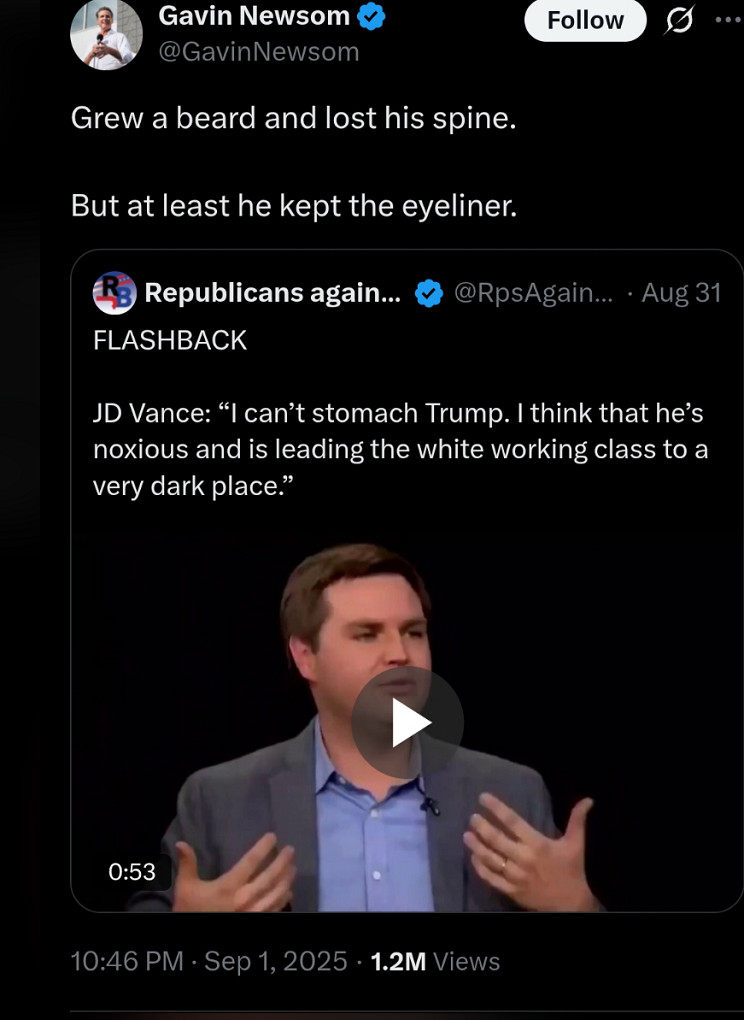Open the @RpsAgain... handle
744x1020 pixels.
pyautogui.click(x=533, y=293)
